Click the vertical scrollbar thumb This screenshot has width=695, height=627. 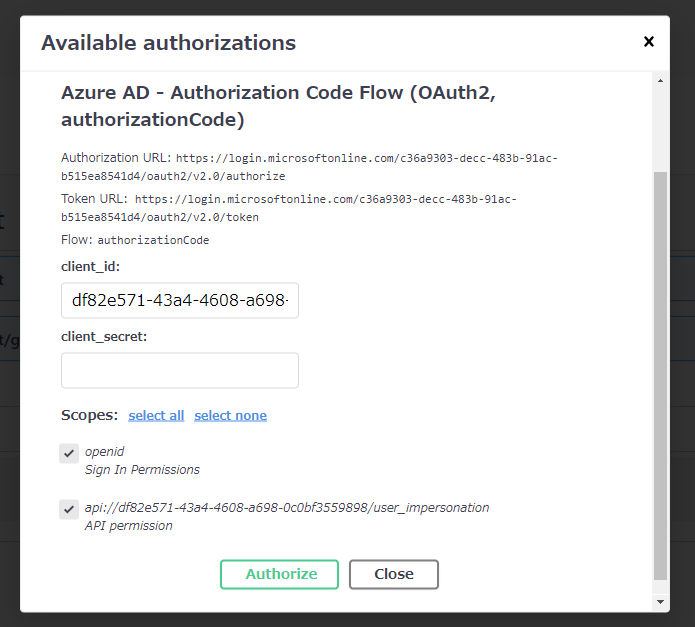660,376
